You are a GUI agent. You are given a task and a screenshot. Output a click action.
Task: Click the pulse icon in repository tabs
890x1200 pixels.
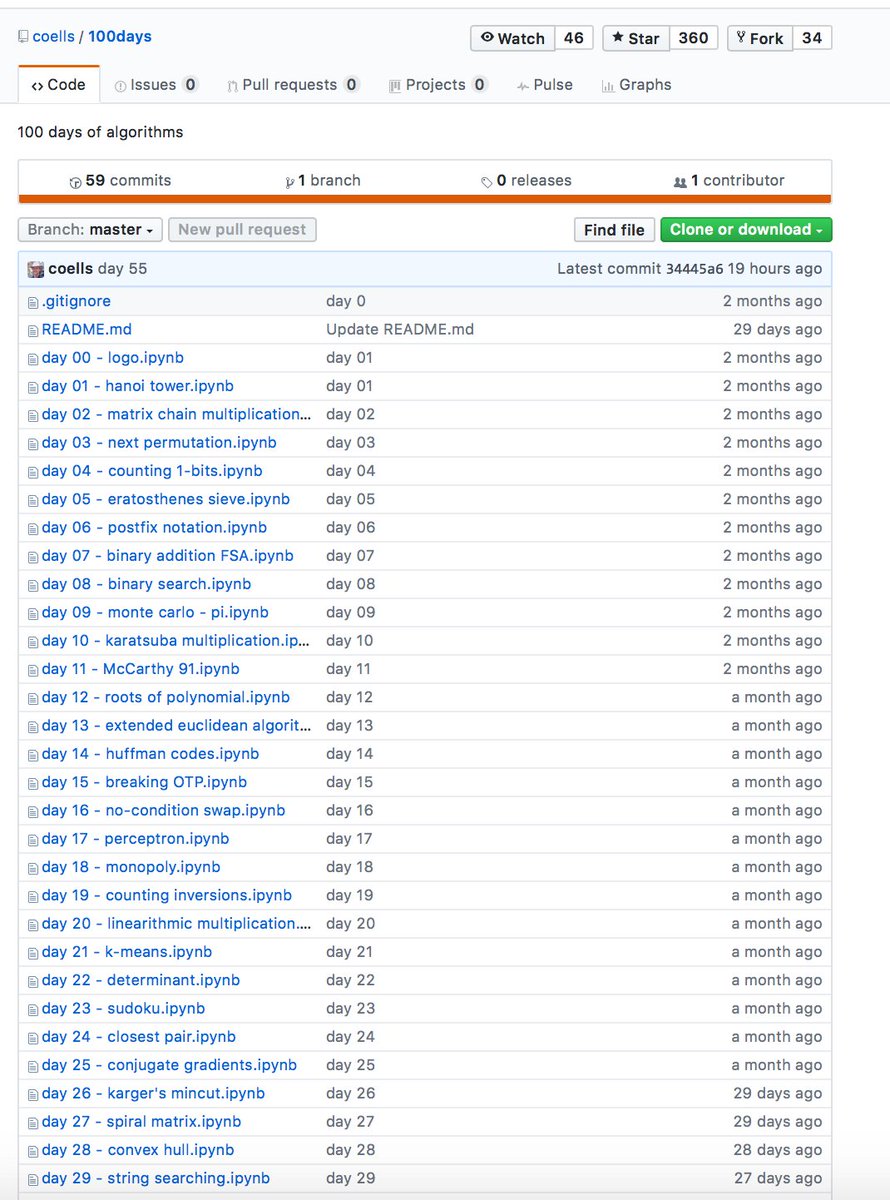(523, 86)
